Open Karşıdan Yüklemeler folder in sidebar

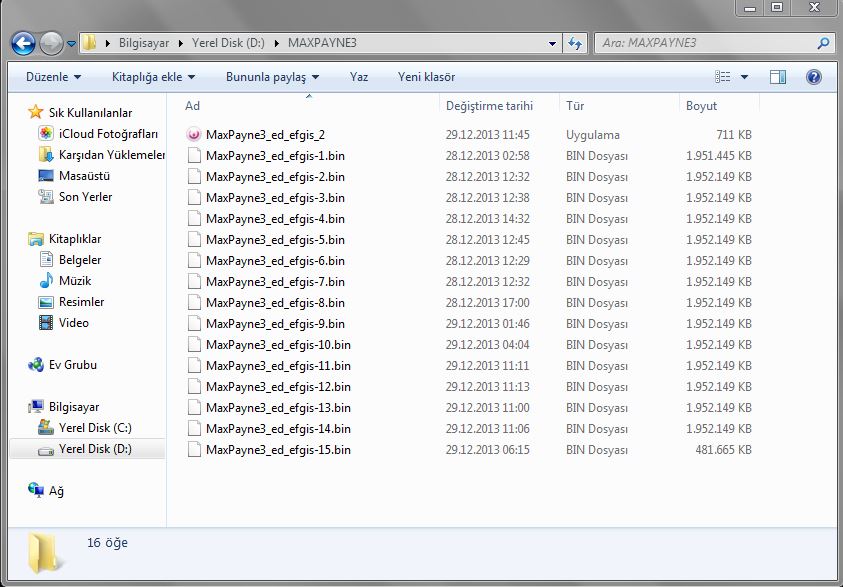click(x=102, y=155)
